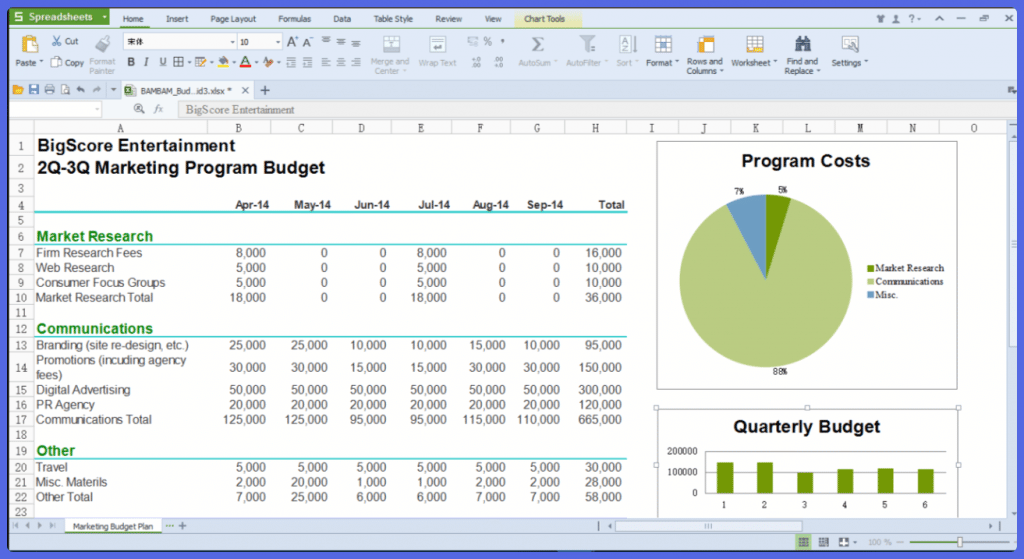Screen dimensions: 1024x559
Task: Expand quick access toolbar customize arrow
Action: [113, 89]
